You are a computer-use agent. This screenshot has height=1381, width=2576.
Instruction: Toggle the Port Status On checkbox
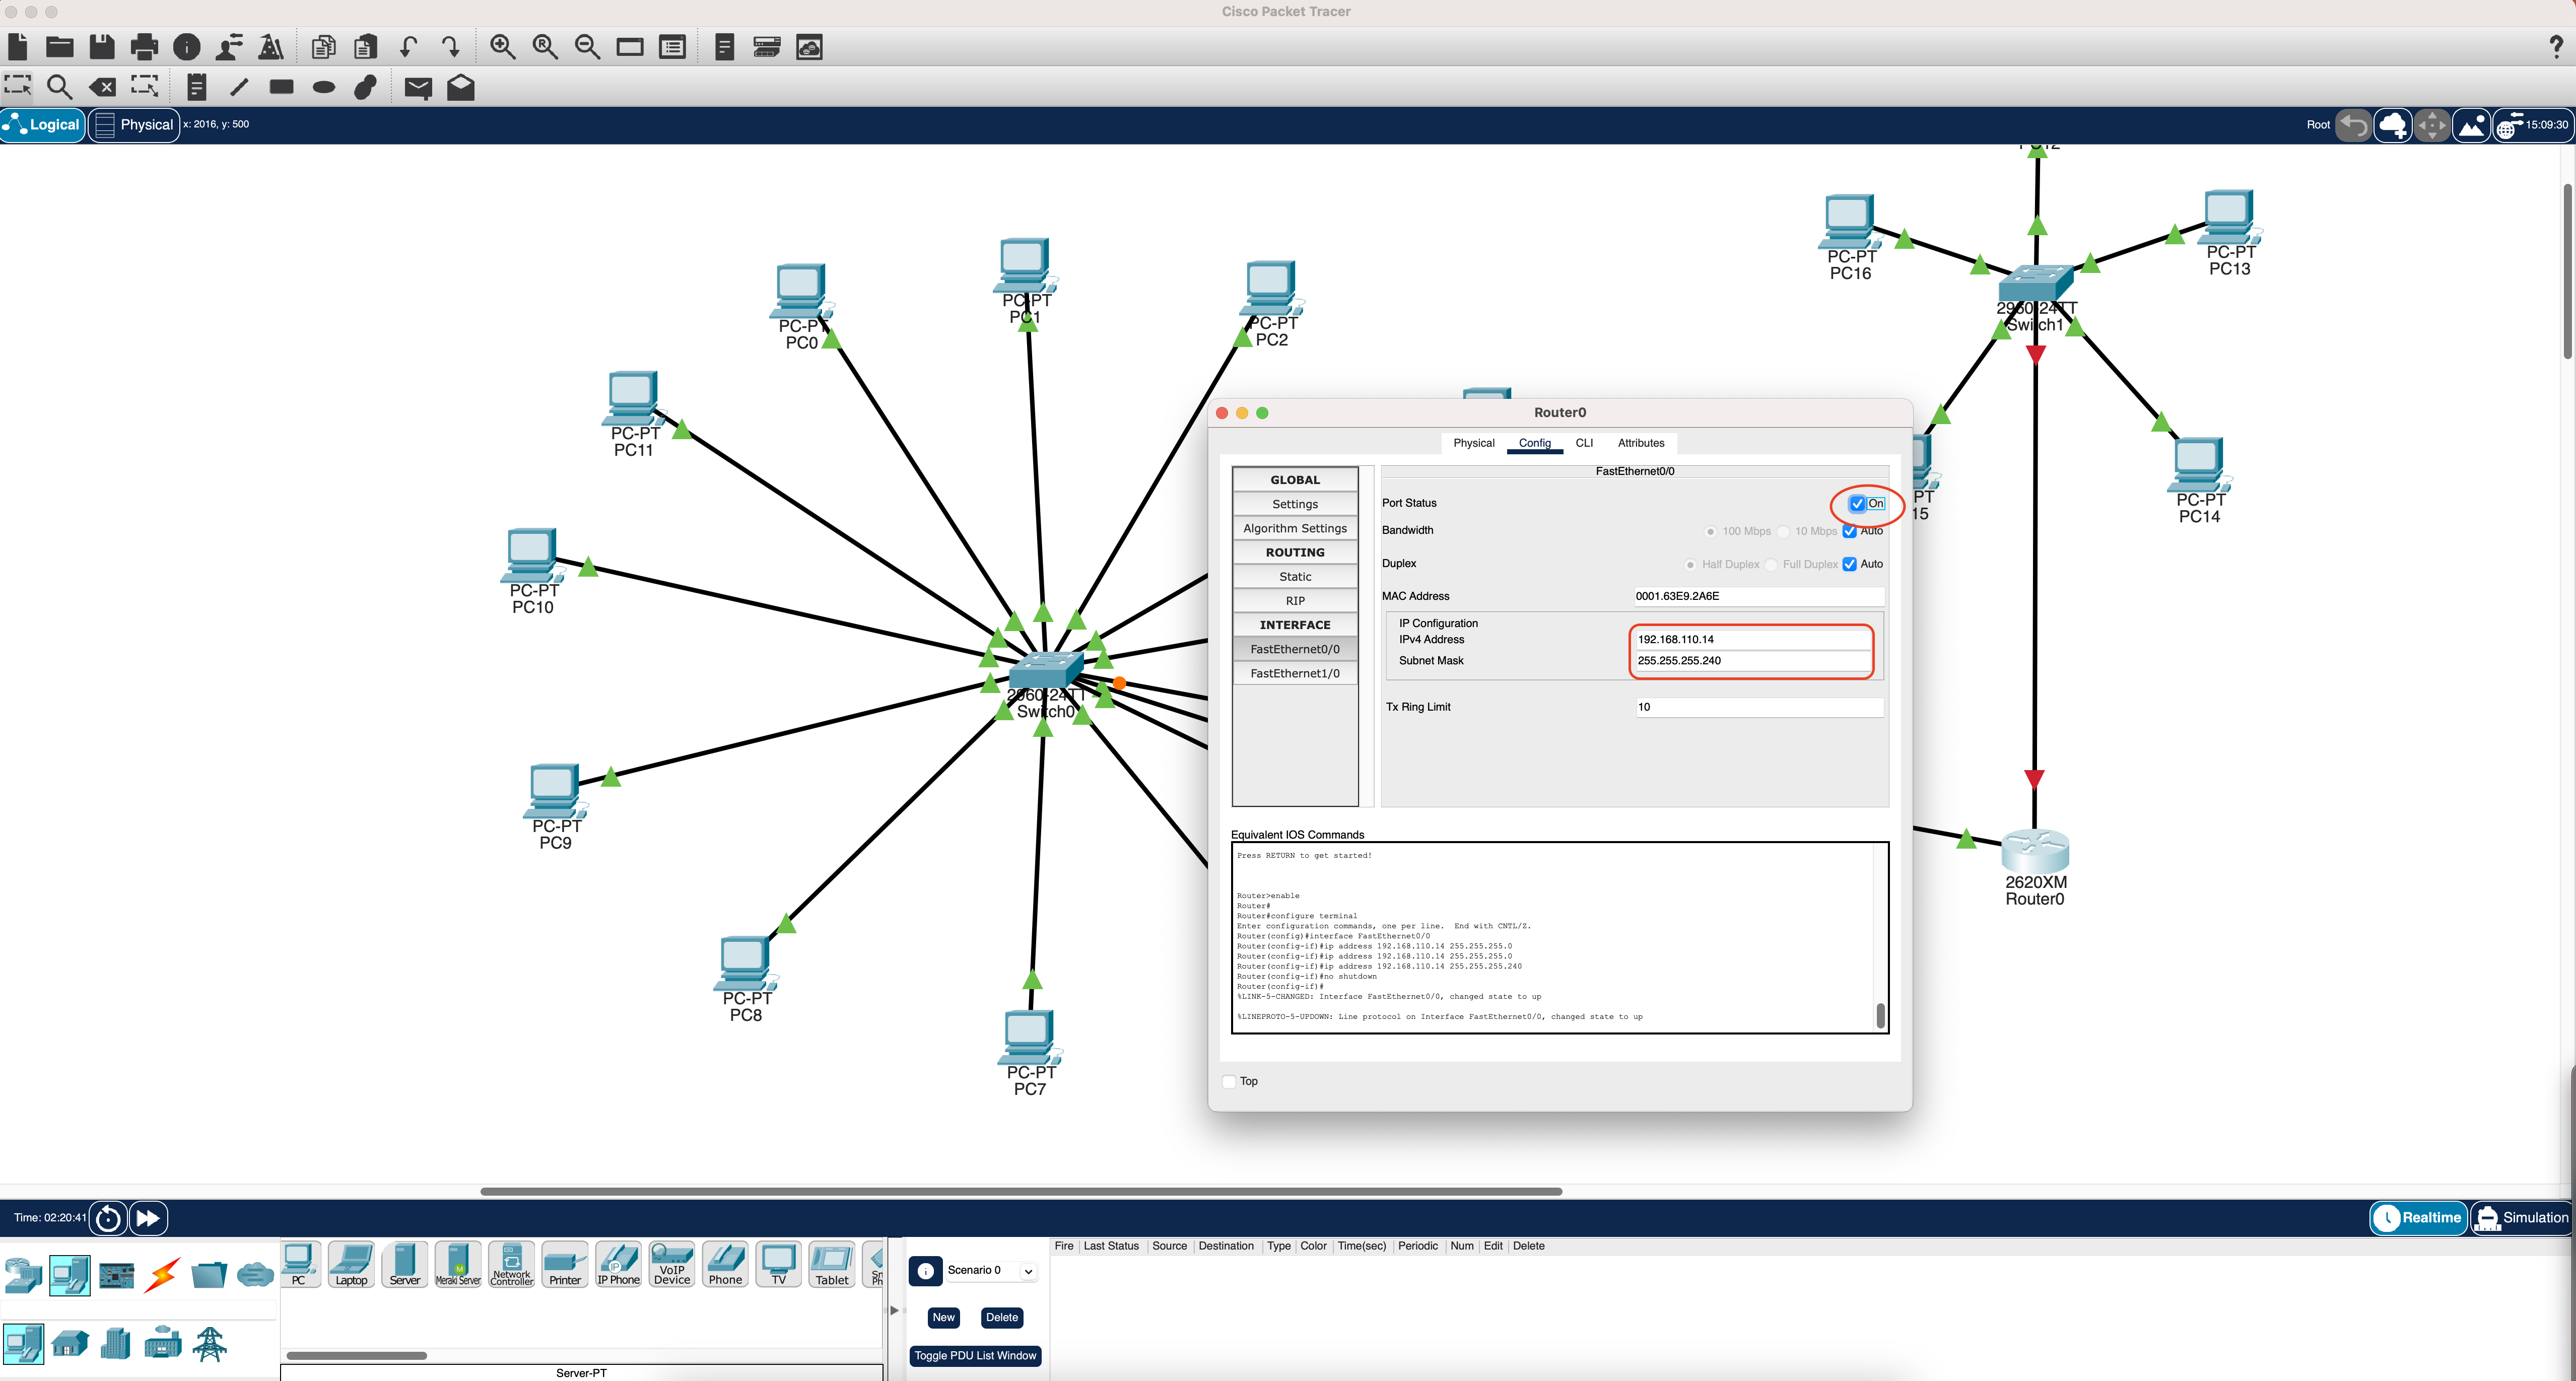click(1857, 504)
